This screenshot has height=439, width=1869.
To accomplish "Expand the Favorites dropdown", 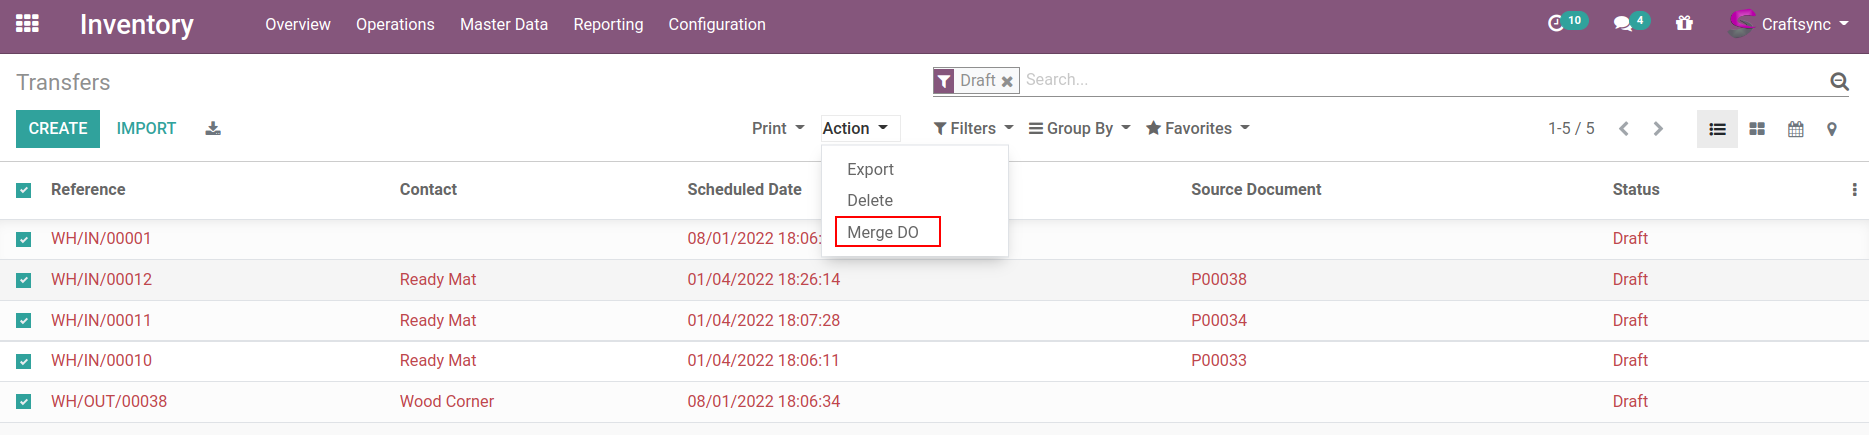I will (1197, 128).
